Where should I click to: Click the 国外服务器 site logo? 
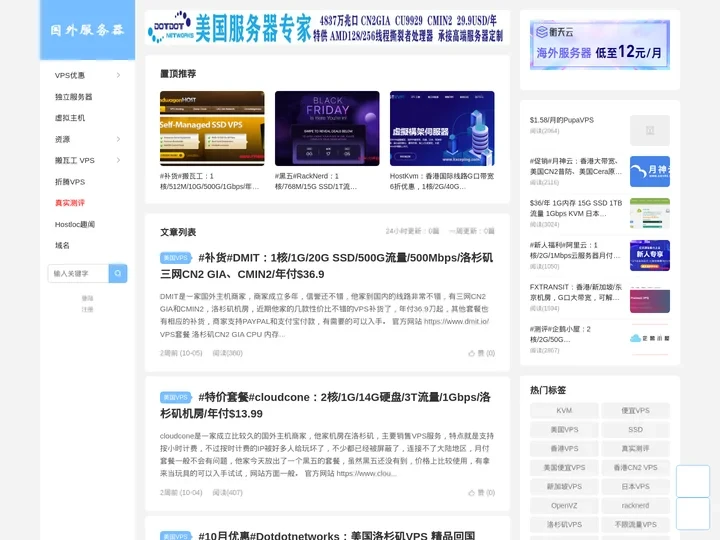[x=87, y=30]
